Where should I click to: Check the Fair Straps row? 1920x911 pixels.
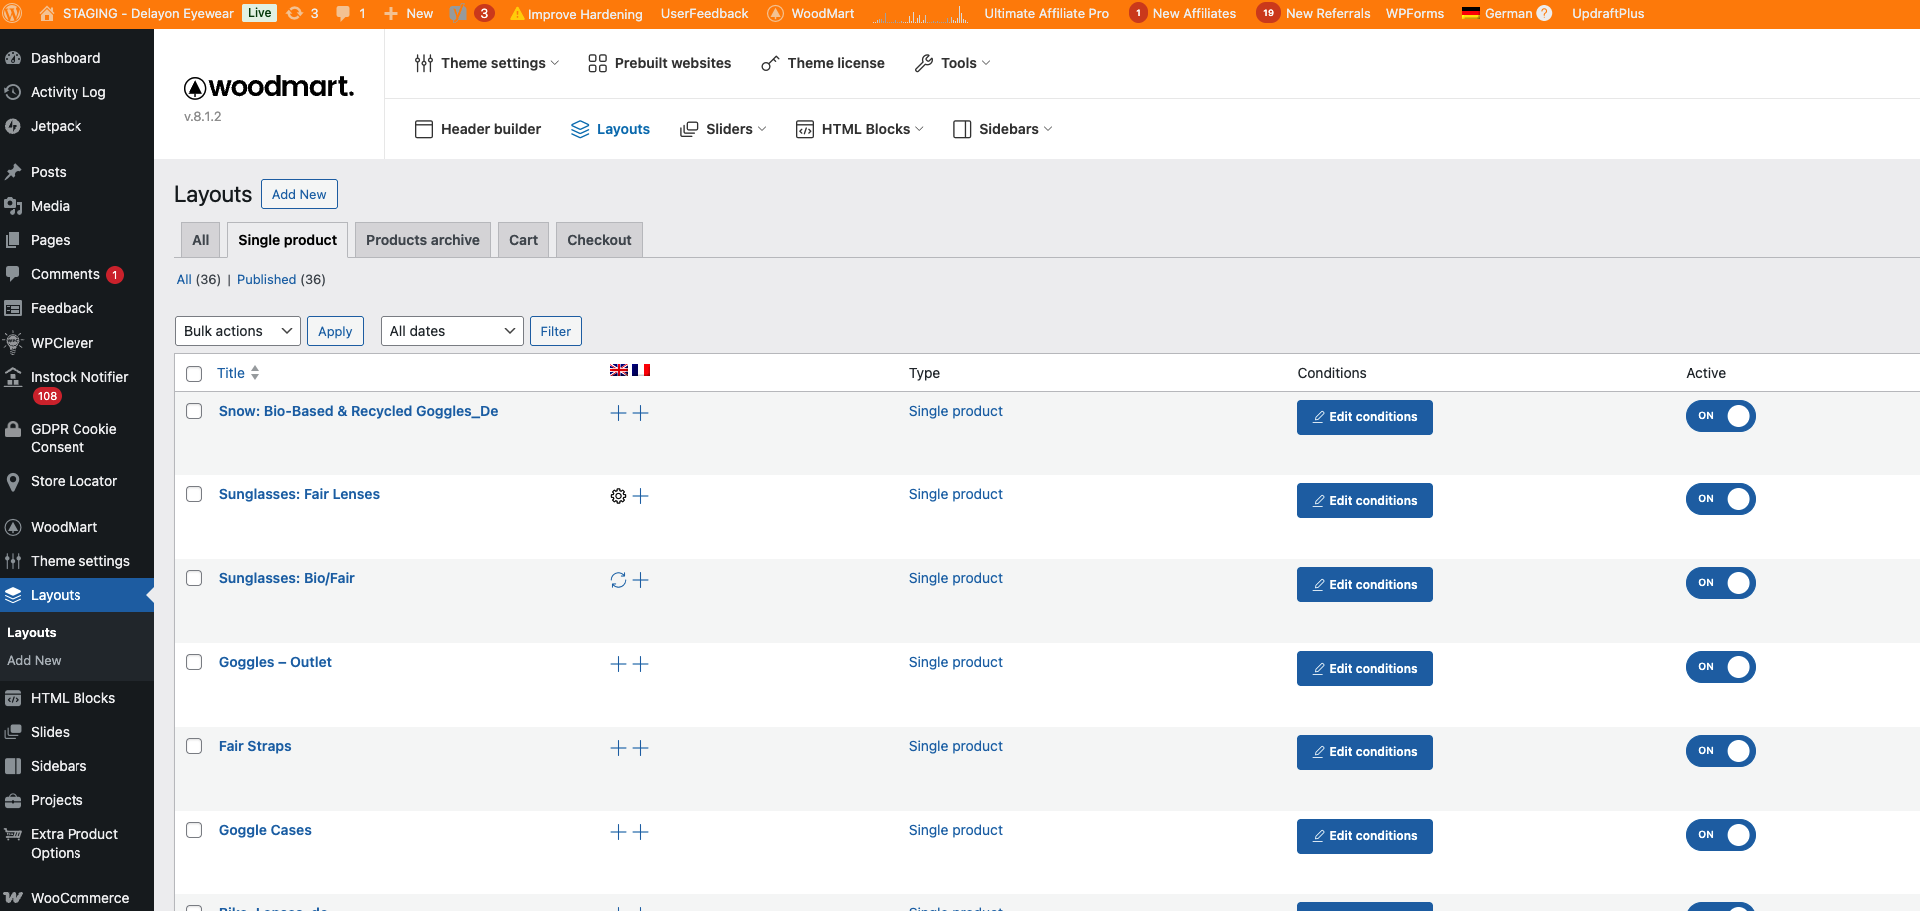tap(194, 746)
